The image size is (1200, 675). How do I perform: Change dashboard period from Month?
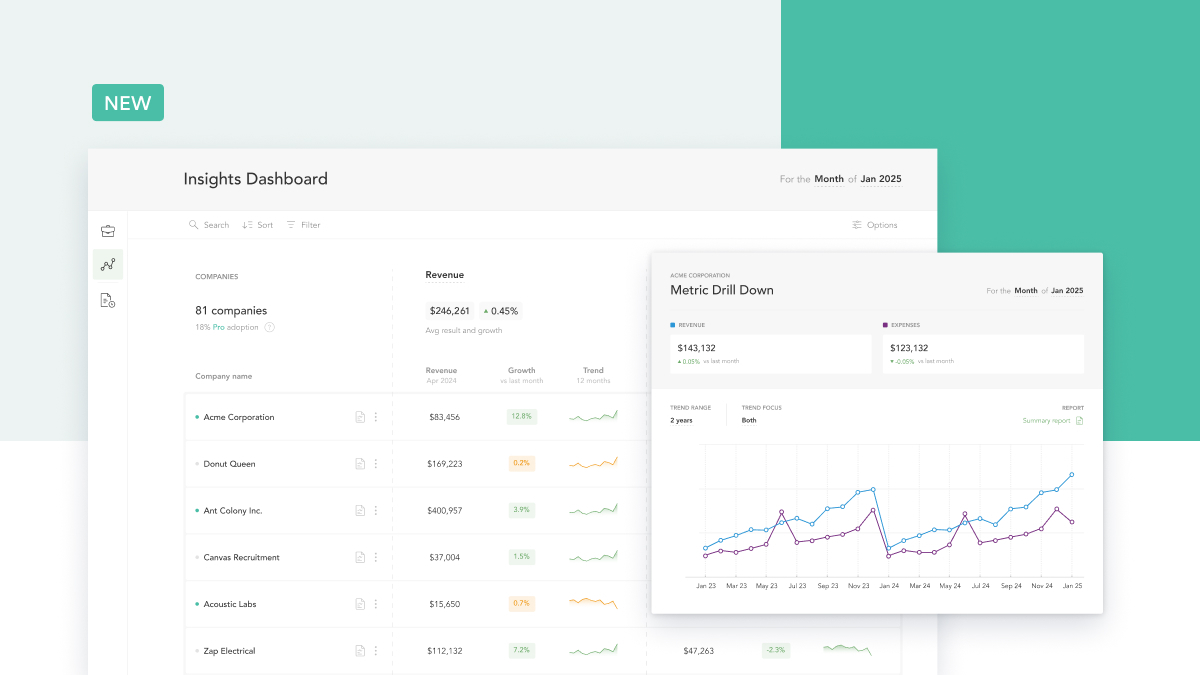pos(829,179)
